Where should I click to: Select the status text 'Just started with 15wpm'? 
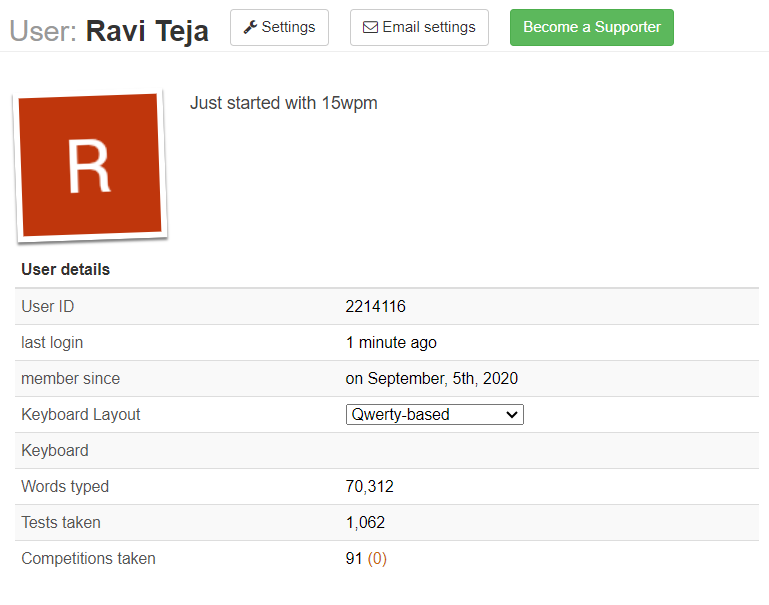tap(283, 103)
